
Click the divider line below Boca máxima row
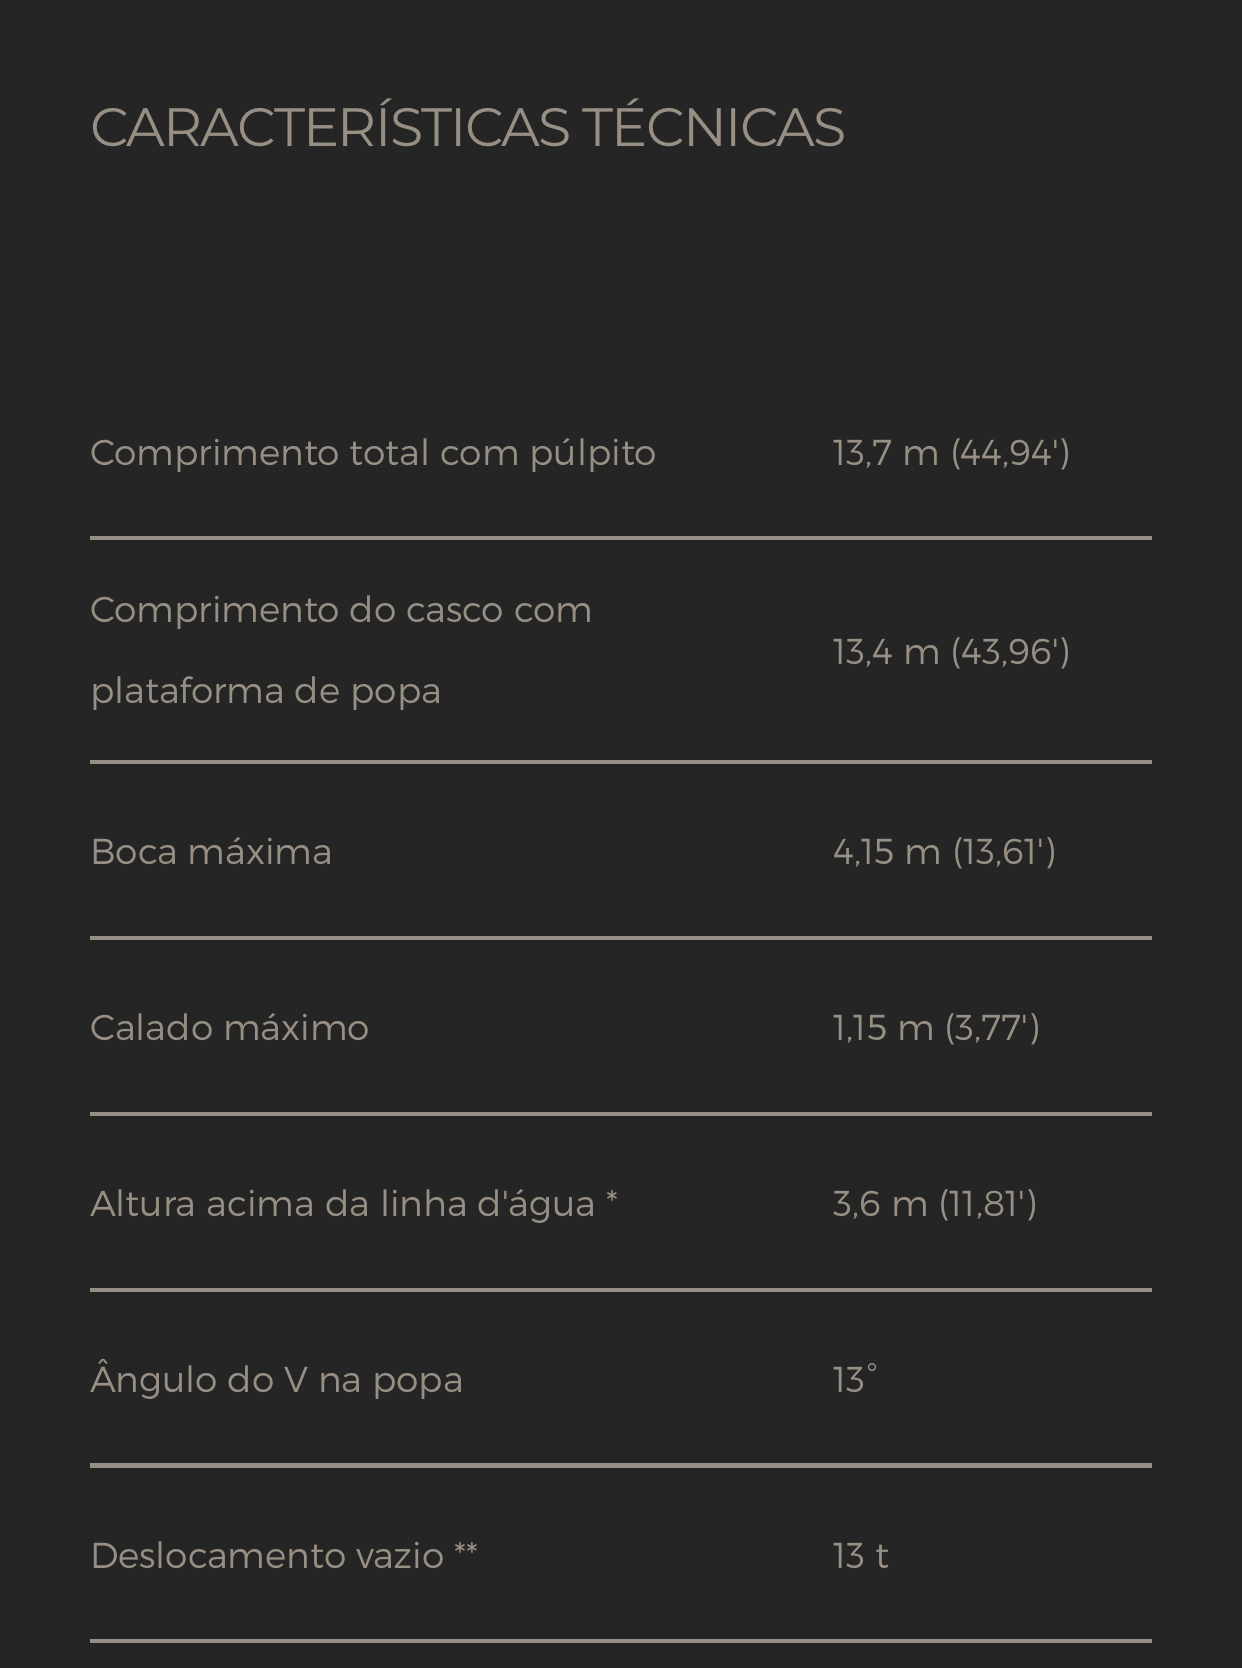tap(621, 938)
